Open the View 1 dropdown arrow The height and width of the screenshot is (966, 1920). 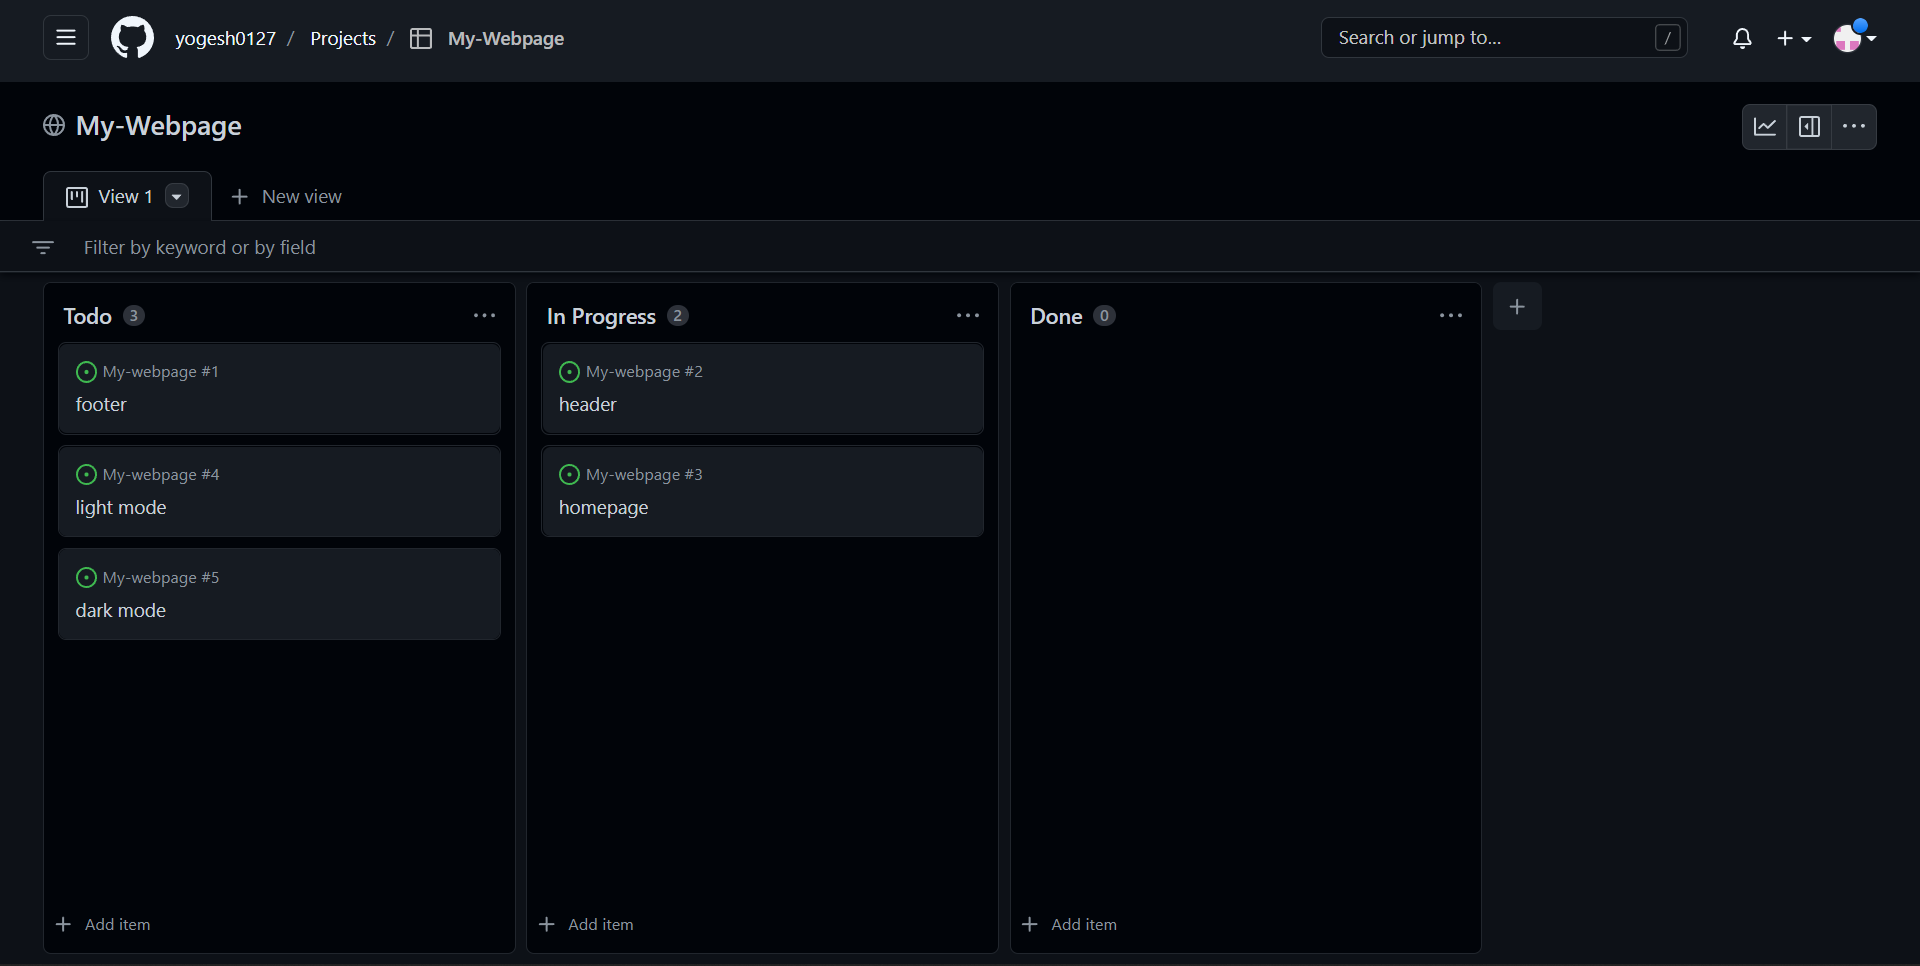click(x=176, y=196)
